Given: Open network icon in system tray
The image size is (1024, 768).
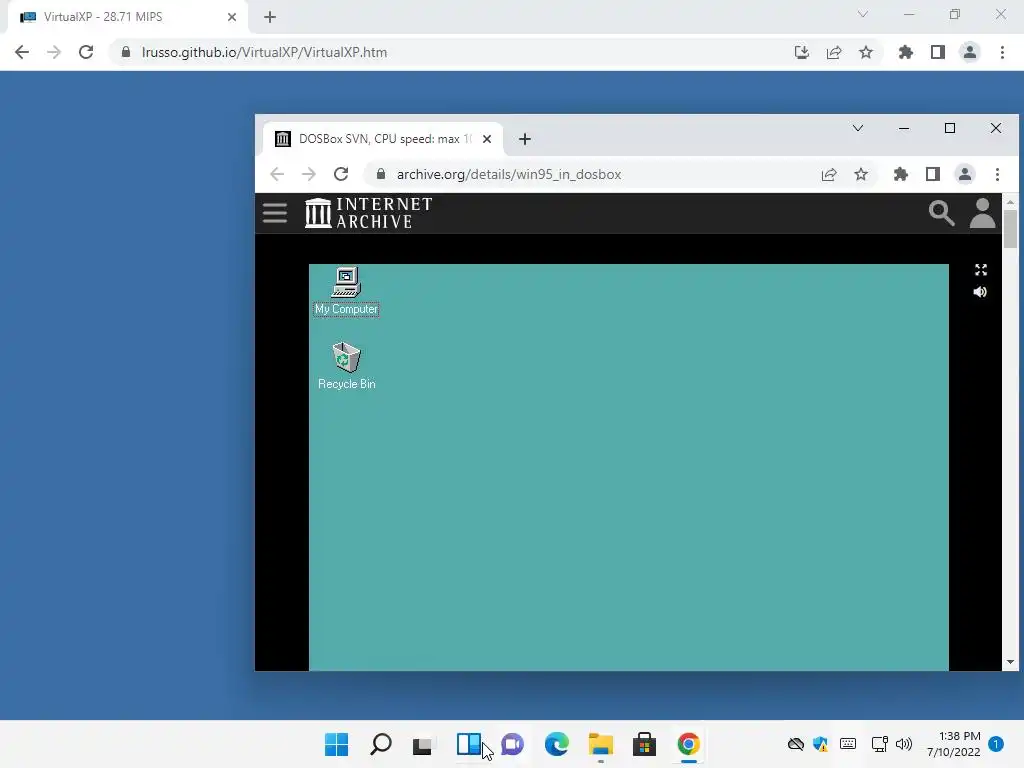Looking at the screenshot, I should click(x=880, y=744).
